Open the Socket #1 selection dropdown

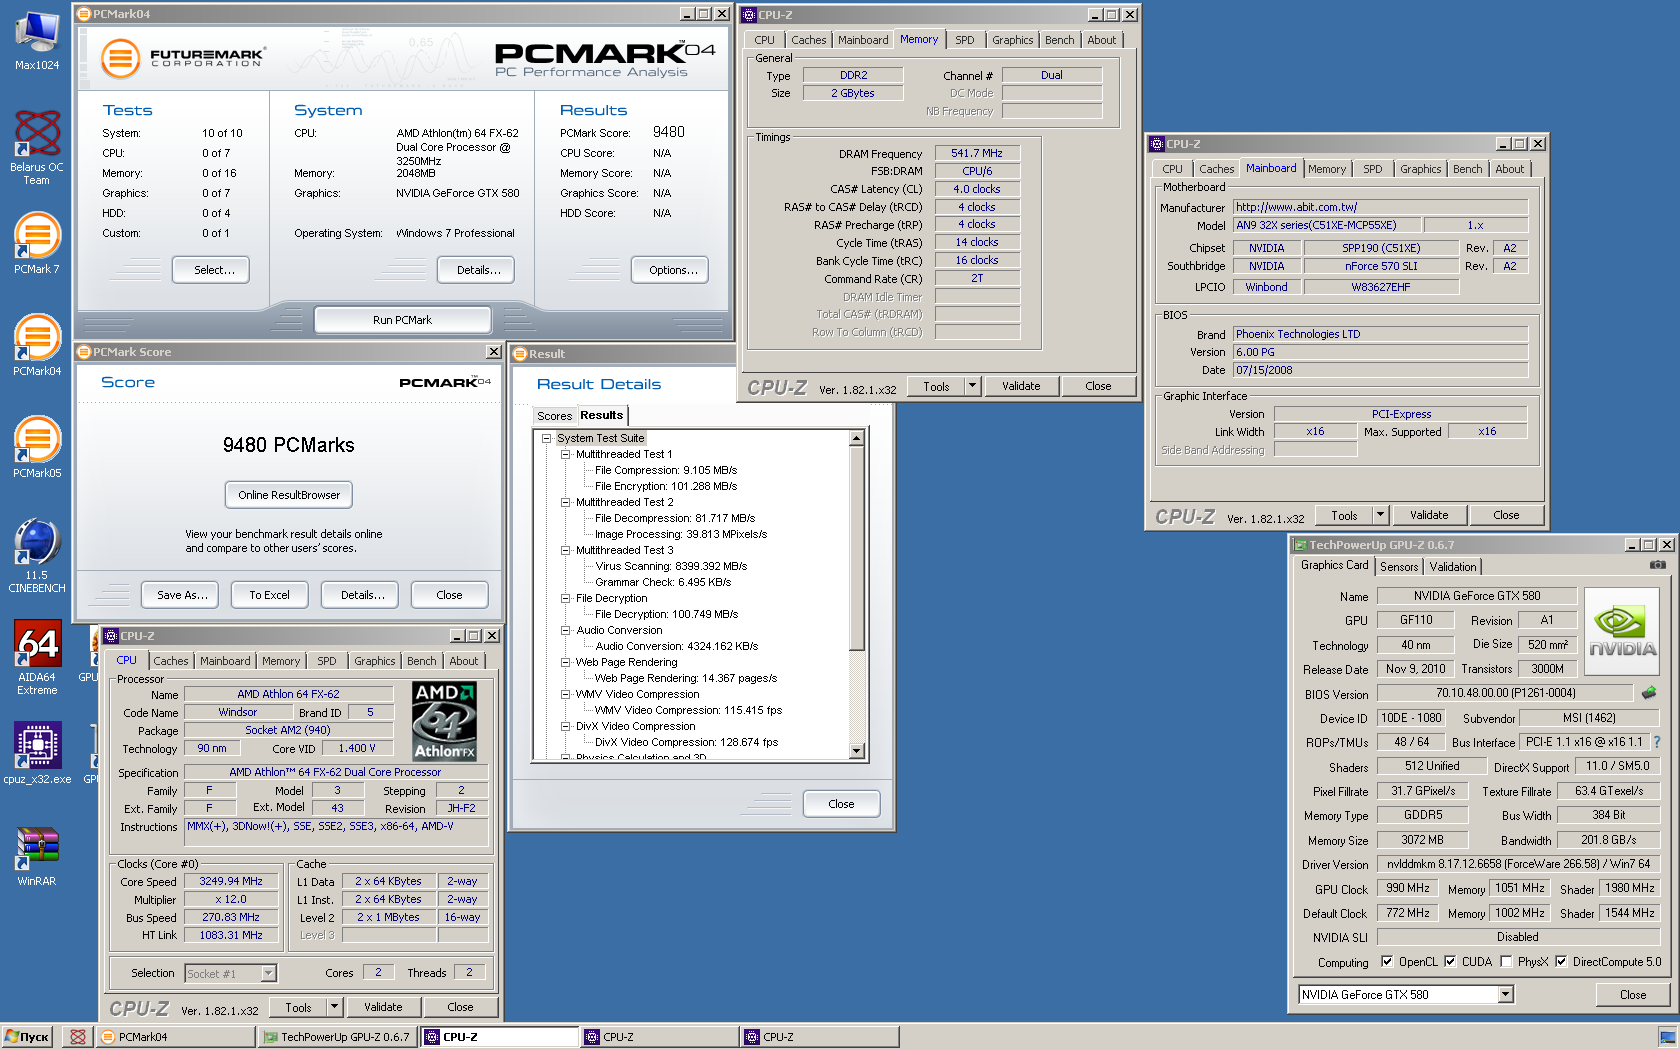268,973
